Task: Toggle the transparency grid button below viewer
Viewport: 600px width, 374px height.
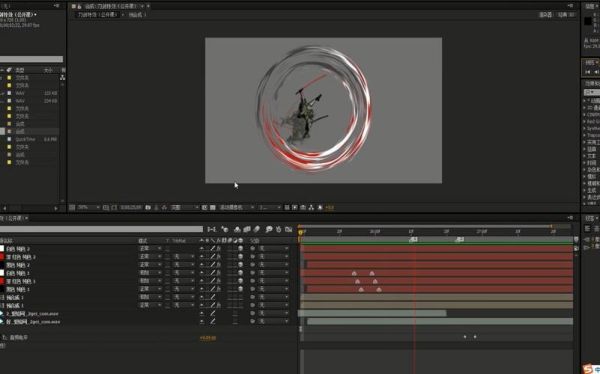Action: pyautogui.click(x=213, y=207)
